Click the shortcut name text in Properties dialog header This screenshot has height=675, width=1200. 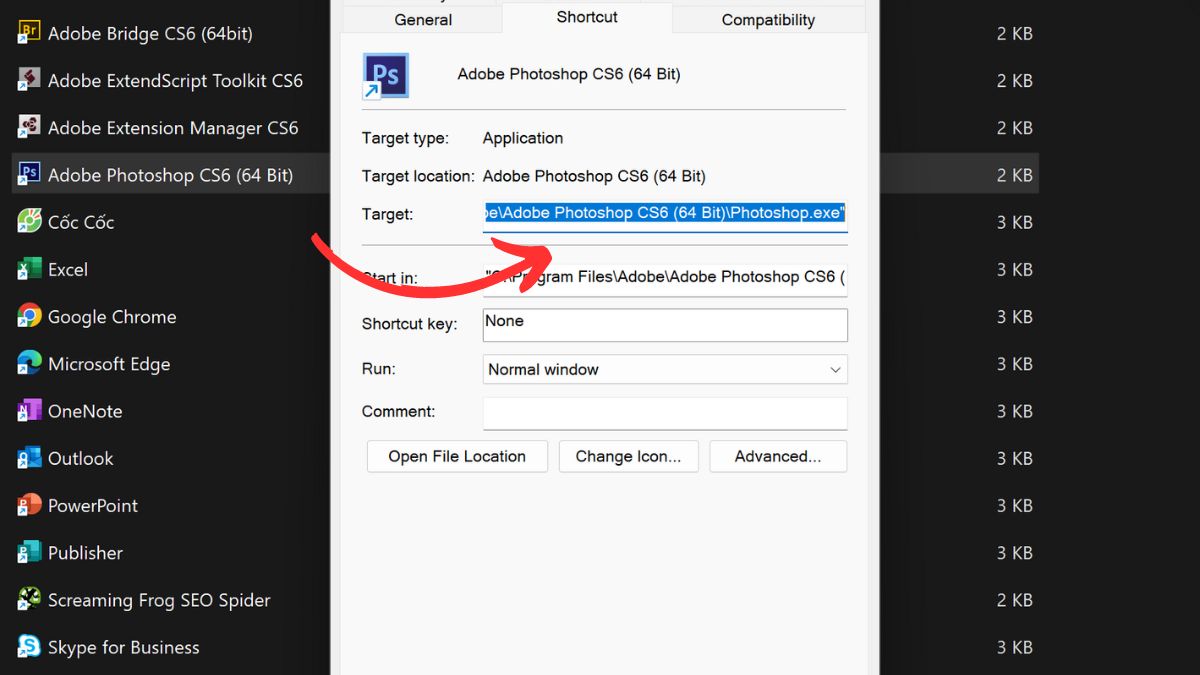569,74
